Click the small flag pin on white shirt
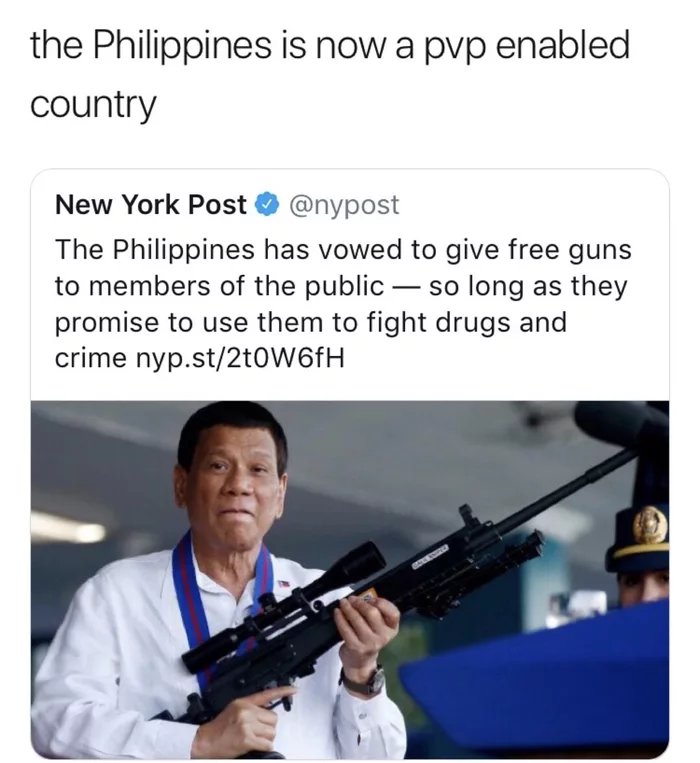Viewport: 700px width, 763px height. (283, 583)
